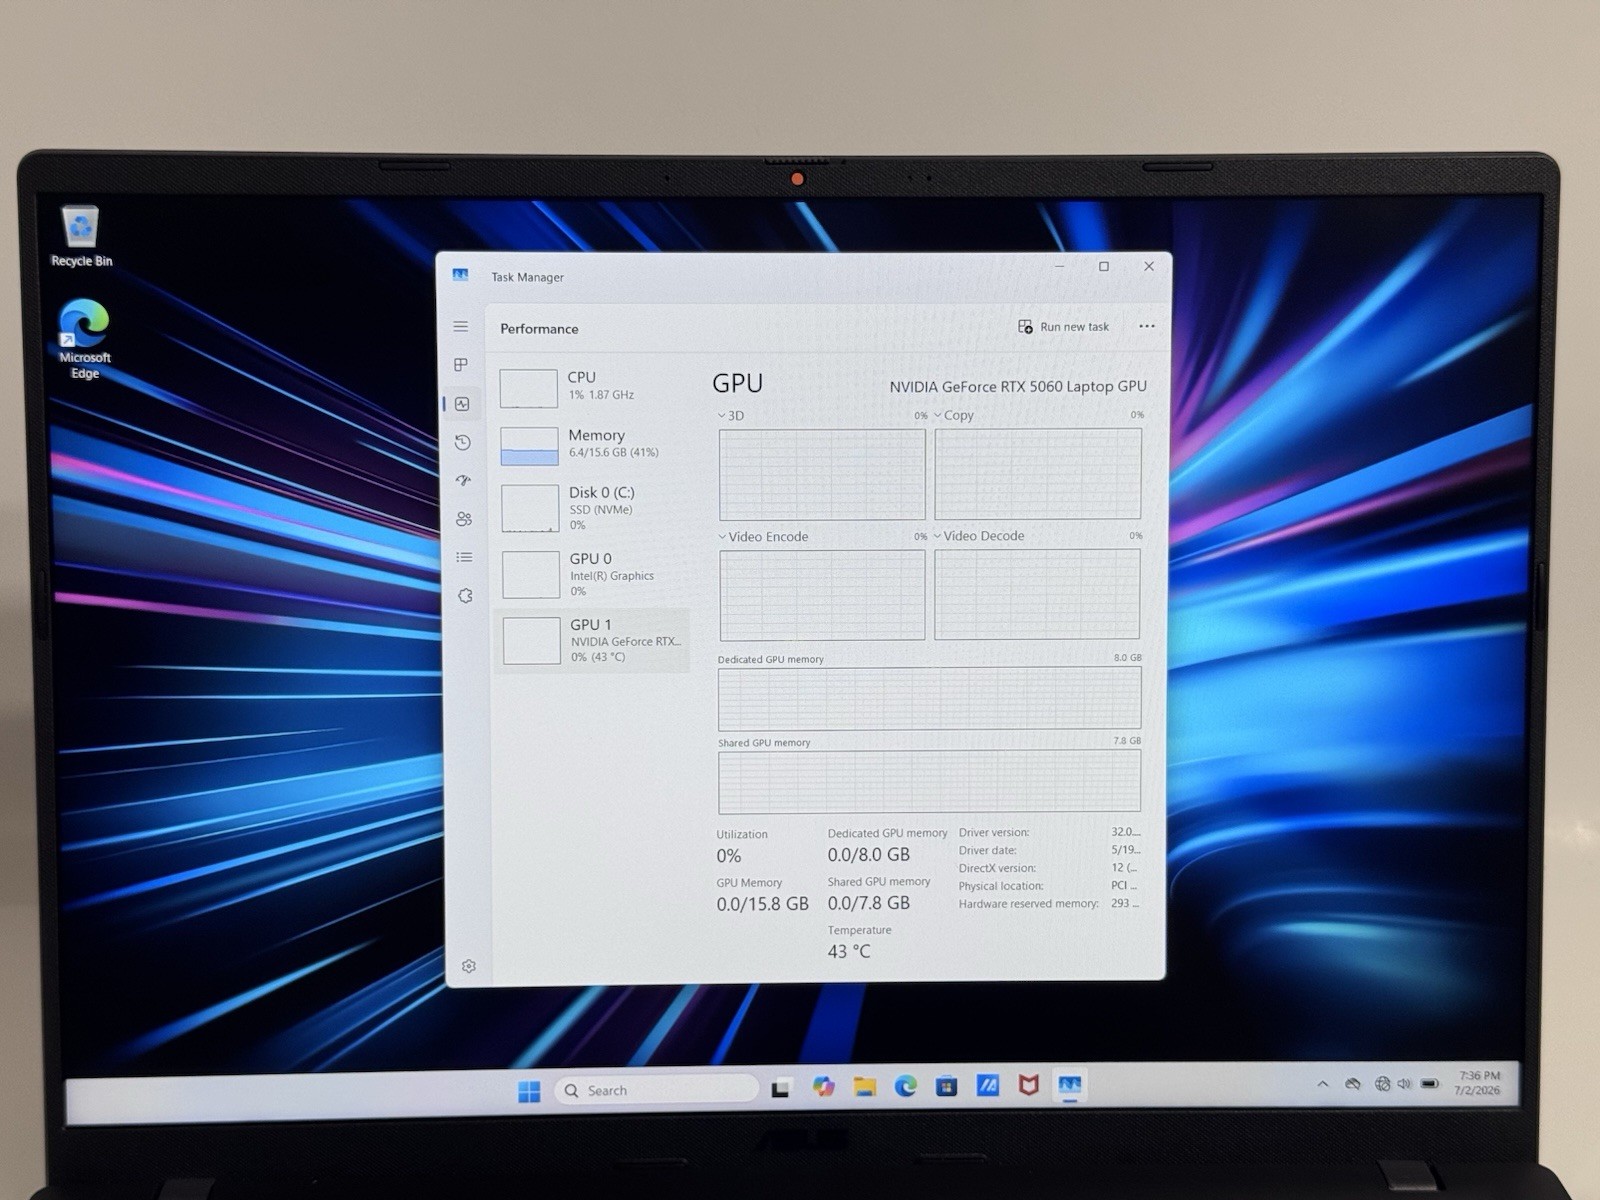
Task: Select the Performance page icon in sidebar
Action: point(462,404)
